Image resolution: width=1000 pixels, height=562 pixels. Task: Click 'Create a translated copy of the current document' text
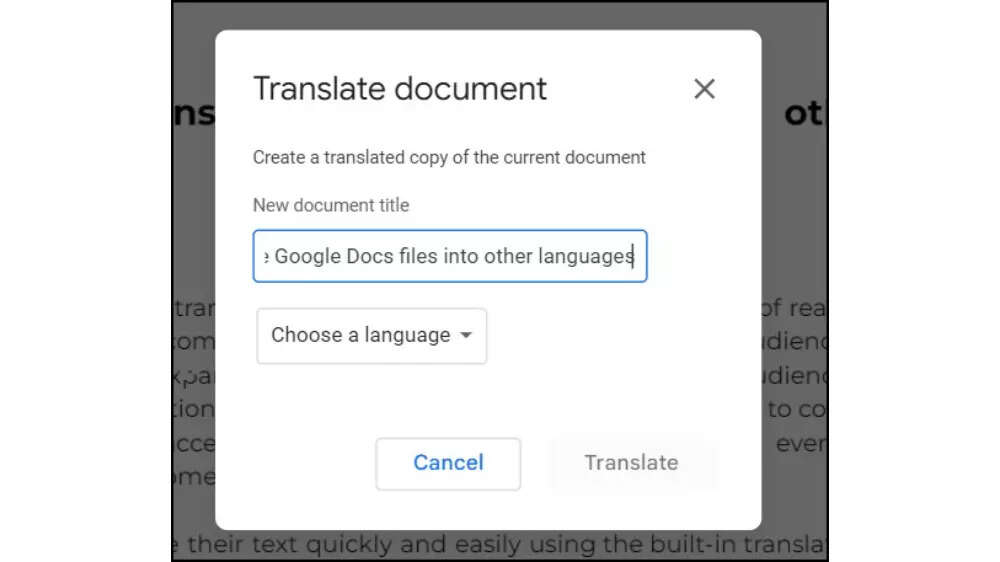click(x=449, y=157)
